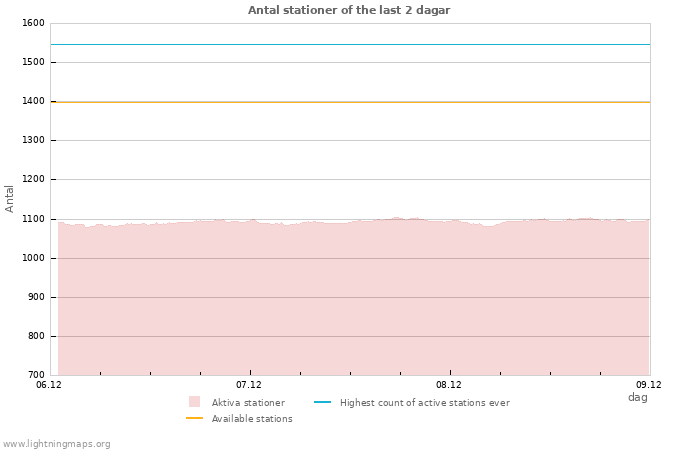
Task: Click the 'dag' x-axis unit label
Action: coord(637,397)
